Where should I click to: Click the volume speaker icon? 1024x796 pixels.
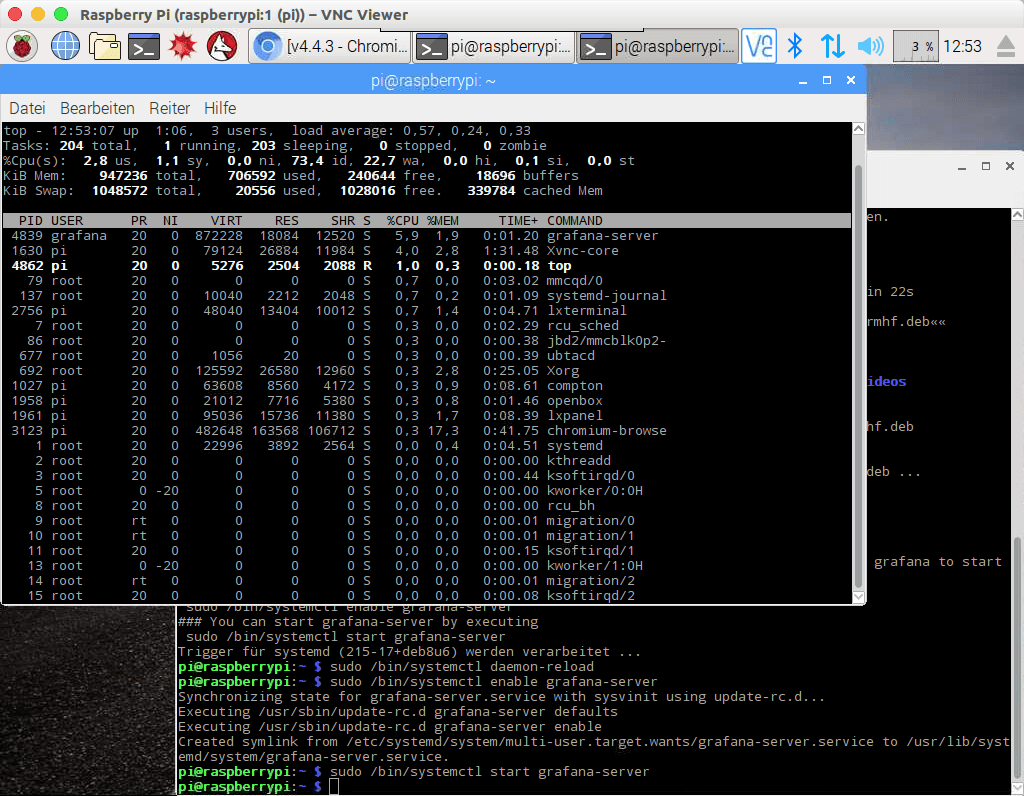pos(870,46)
